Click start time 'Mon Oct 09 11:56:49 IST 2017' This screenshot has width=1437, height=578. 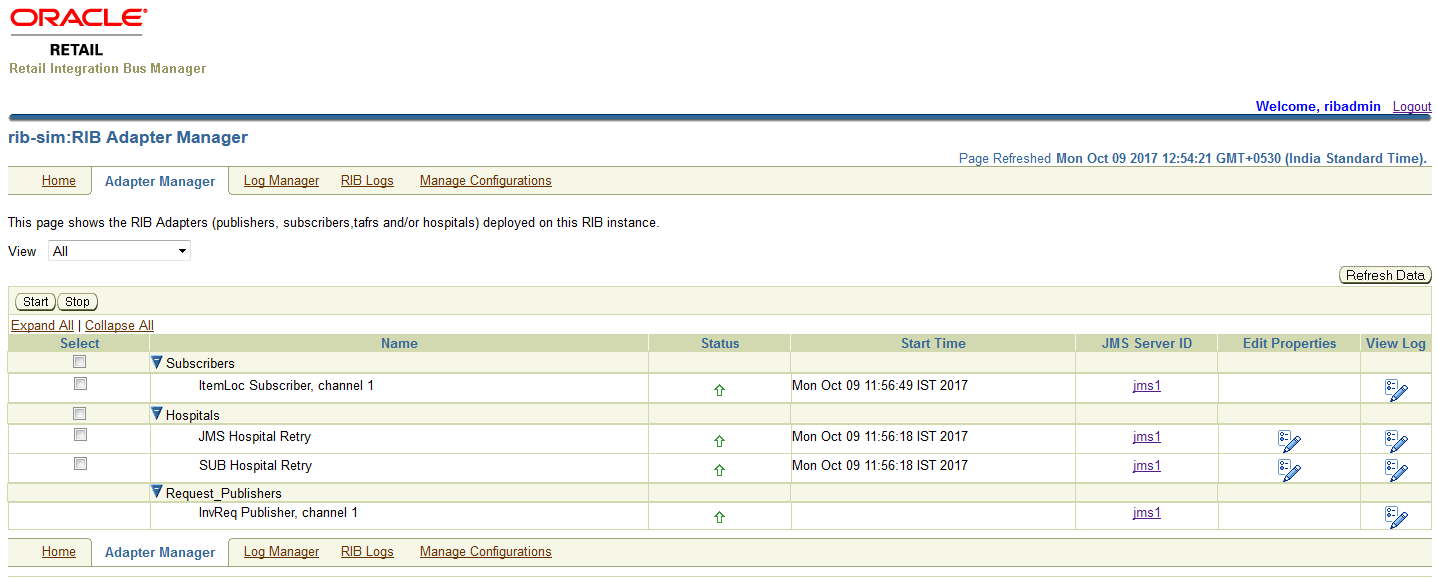(880, 385)
